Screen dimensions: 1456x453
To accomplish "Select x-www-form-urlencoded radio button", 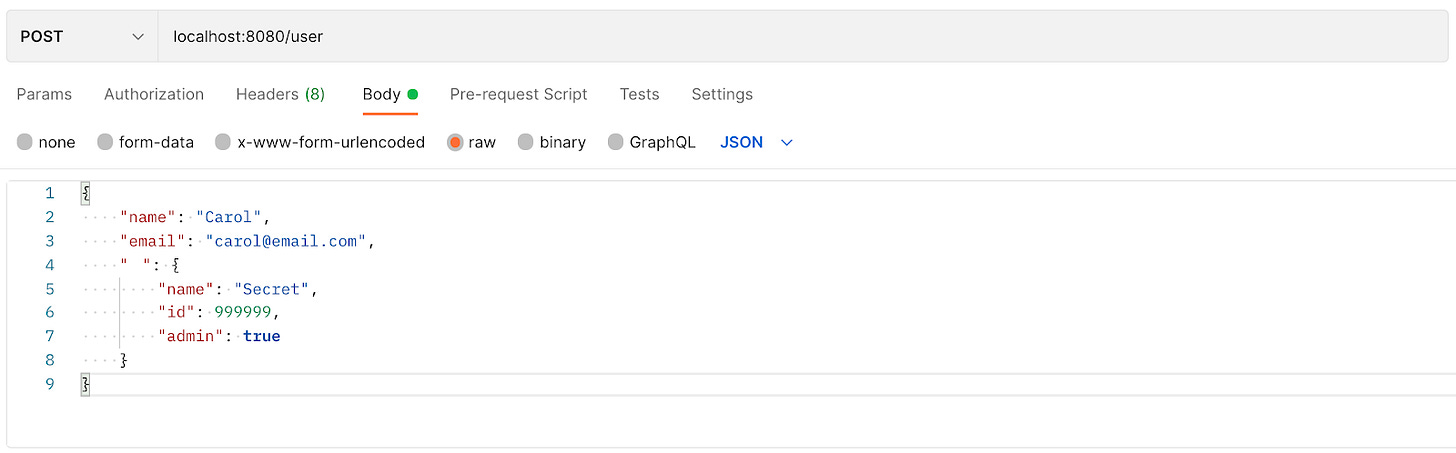I will point(223,142).
